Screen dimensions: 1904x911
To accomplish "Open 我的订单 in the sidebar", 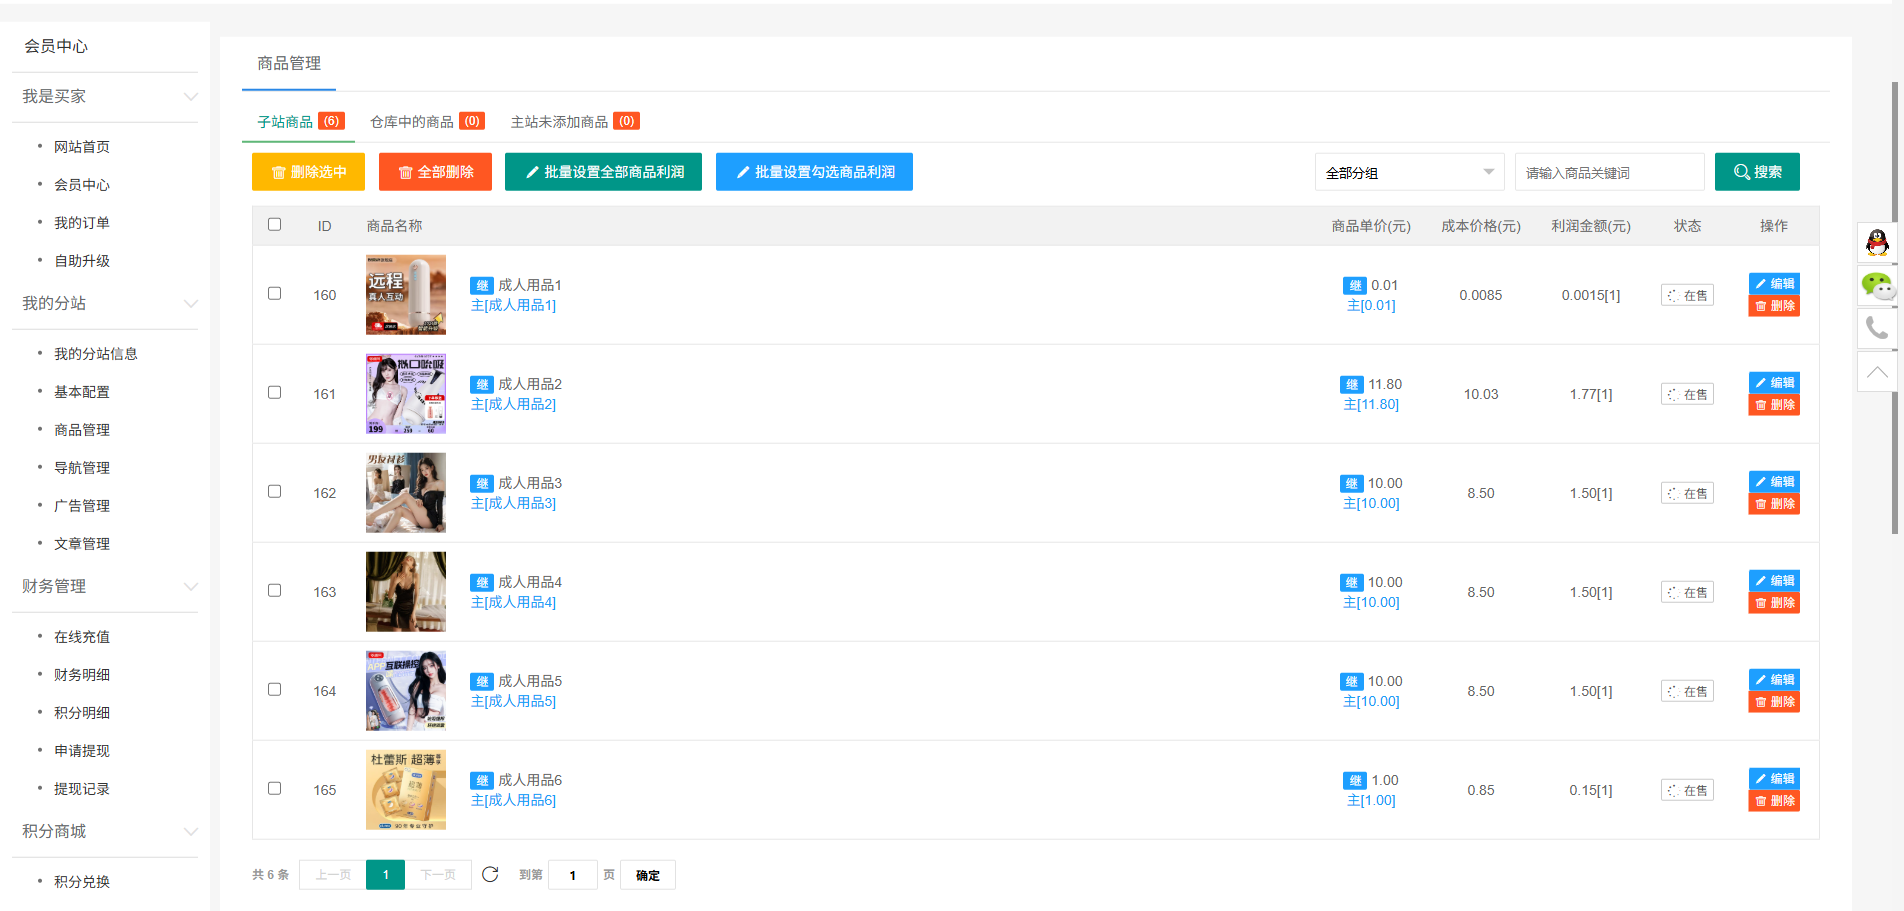I will [x=82, y=223].
